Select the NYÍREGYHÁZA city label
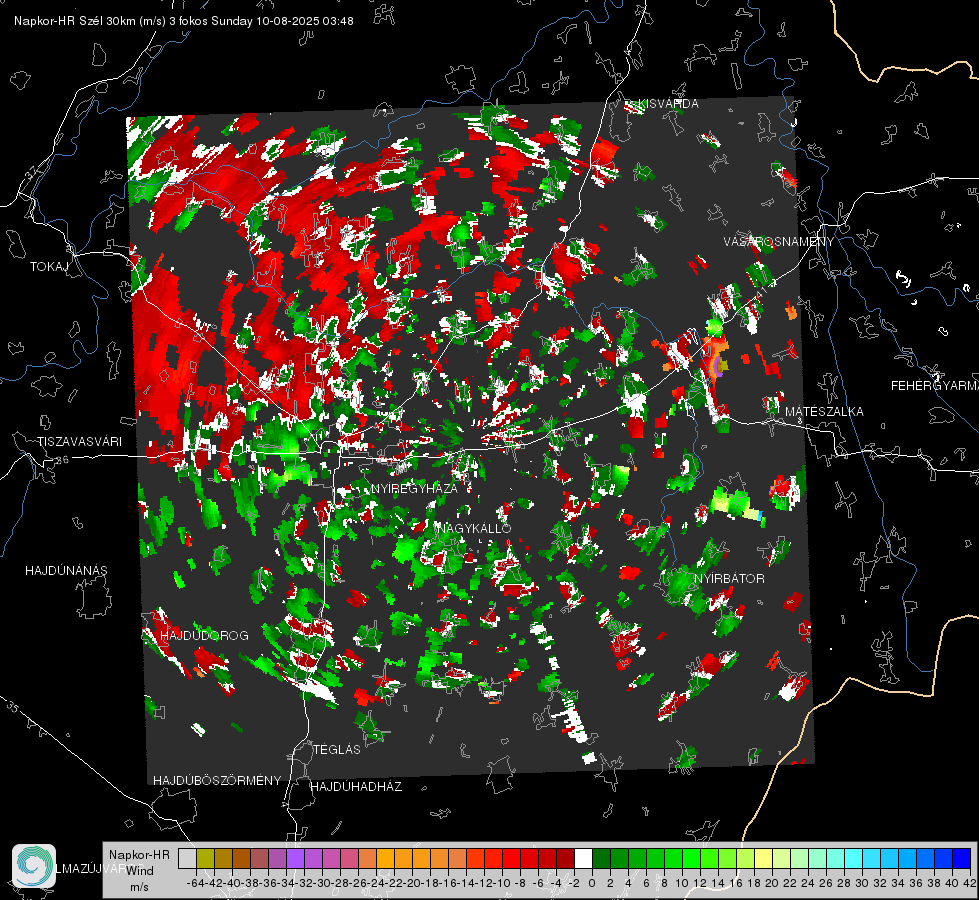Screen dimensions: 979x900 414,488
